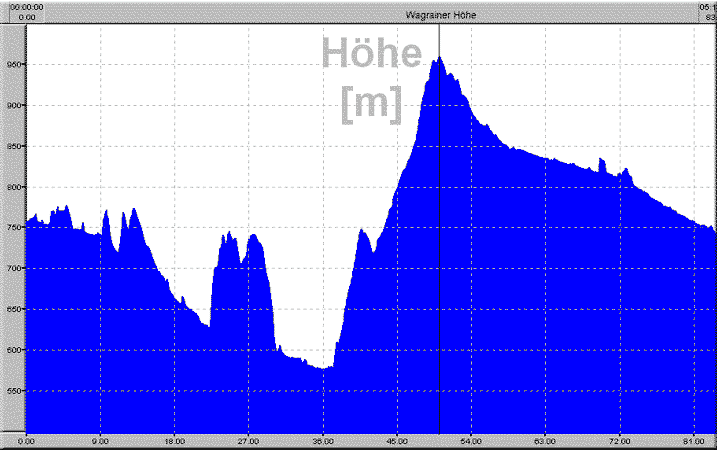Image resolution: width=717 pixels, height=450 pixels.
Task: Select the 750 mark on the height axis
Action: coord(11,228)
